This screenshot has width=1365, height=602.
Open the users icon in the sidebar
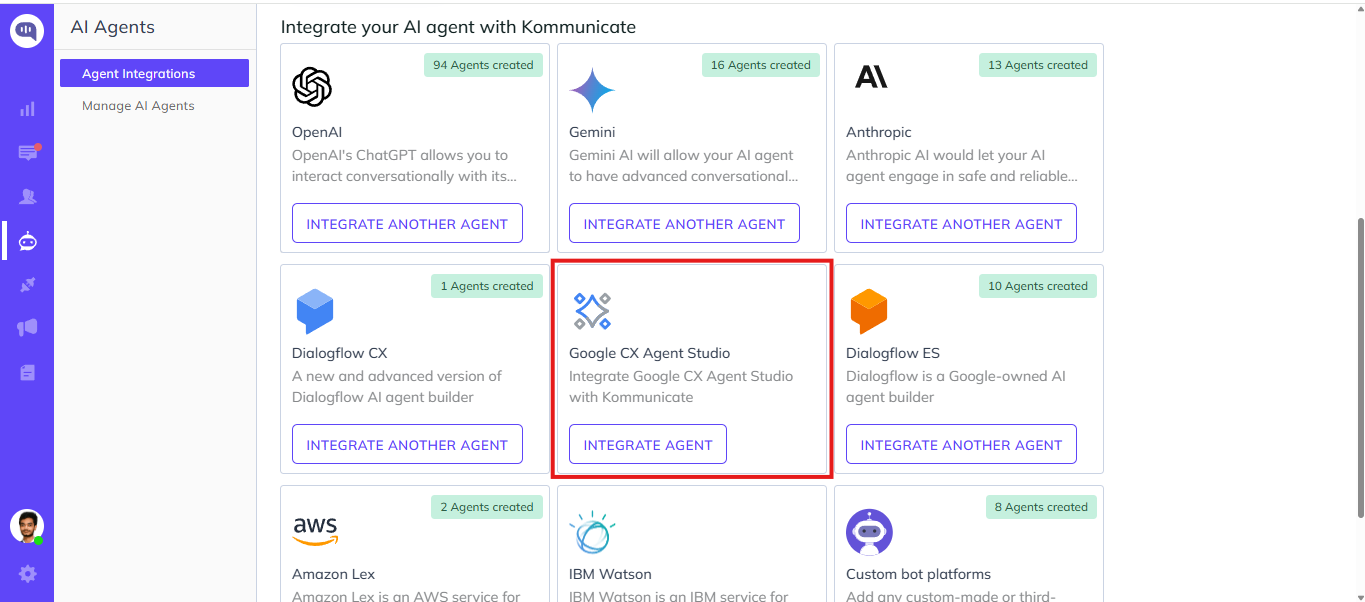(28, 197)
